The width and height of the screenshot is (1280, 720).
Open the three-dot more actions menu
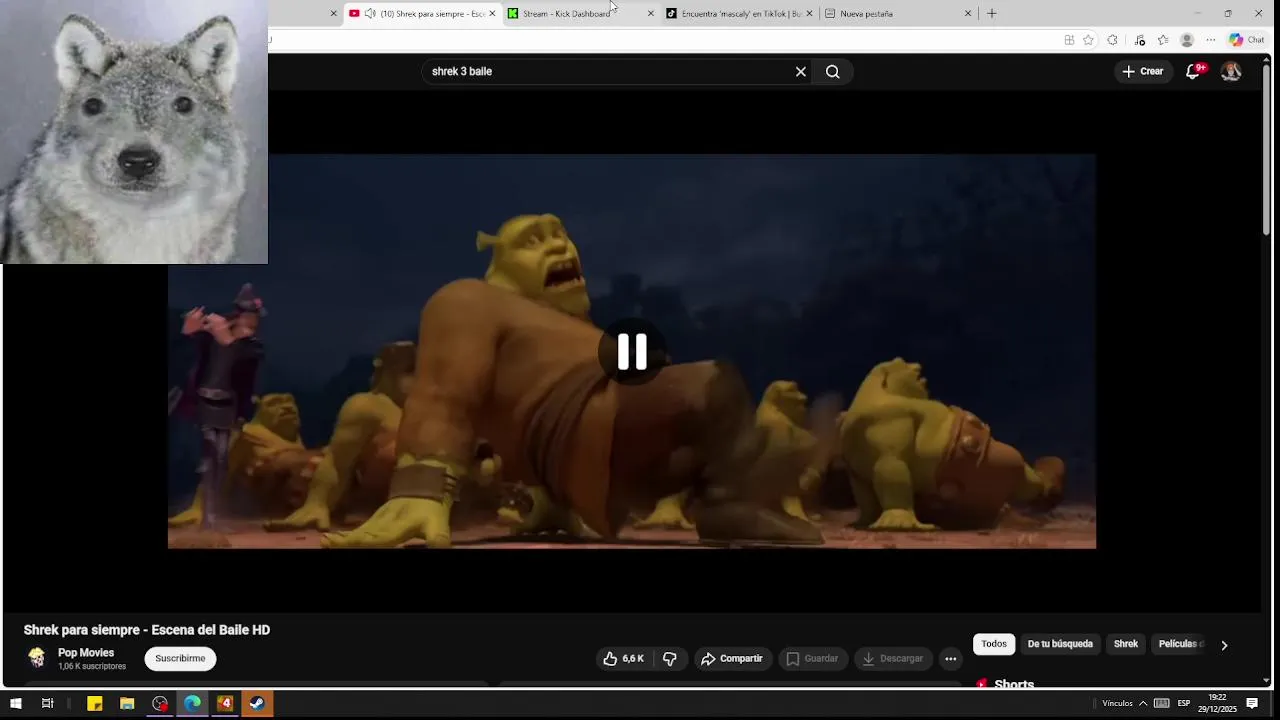click(x=951, y=659)
